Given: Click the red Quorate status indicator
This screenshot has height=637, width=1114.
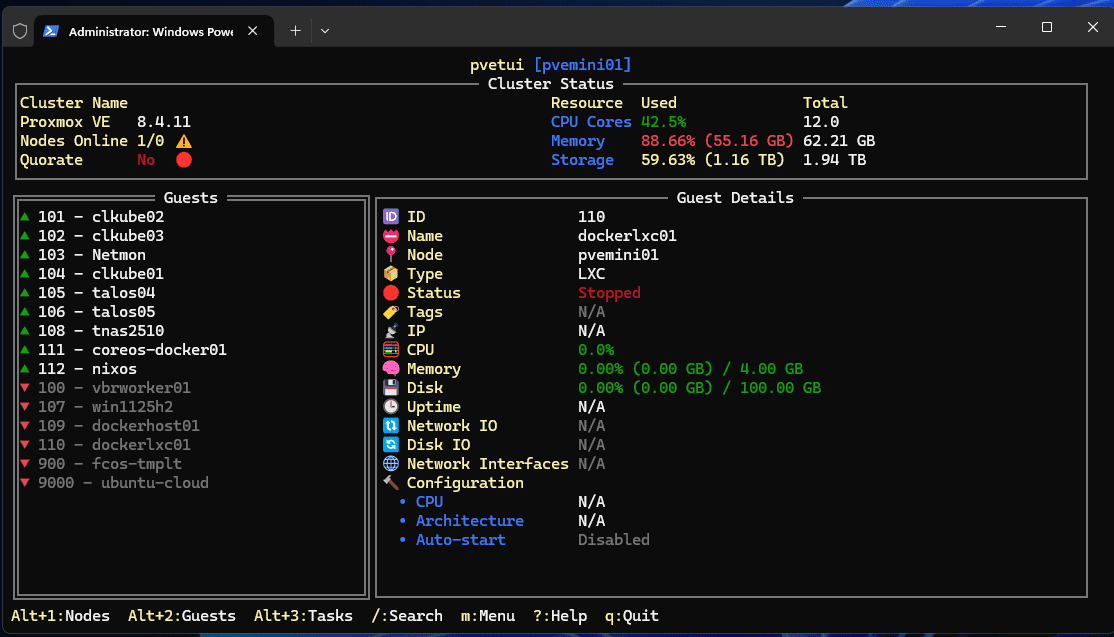Looking at the screenshot, I should (x=184, y=160).
